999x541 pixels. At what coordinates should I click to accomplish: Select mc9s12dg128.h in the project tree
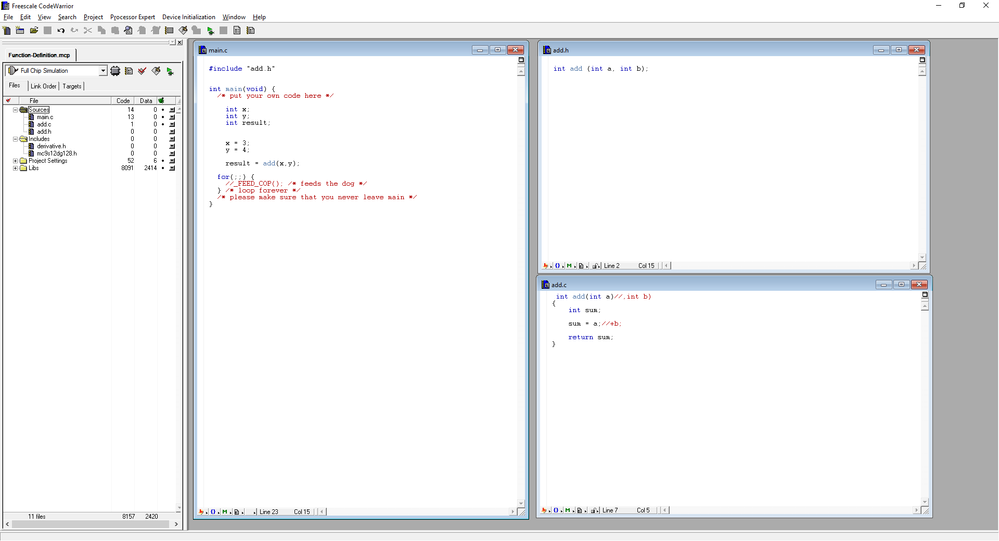[57, 154]
